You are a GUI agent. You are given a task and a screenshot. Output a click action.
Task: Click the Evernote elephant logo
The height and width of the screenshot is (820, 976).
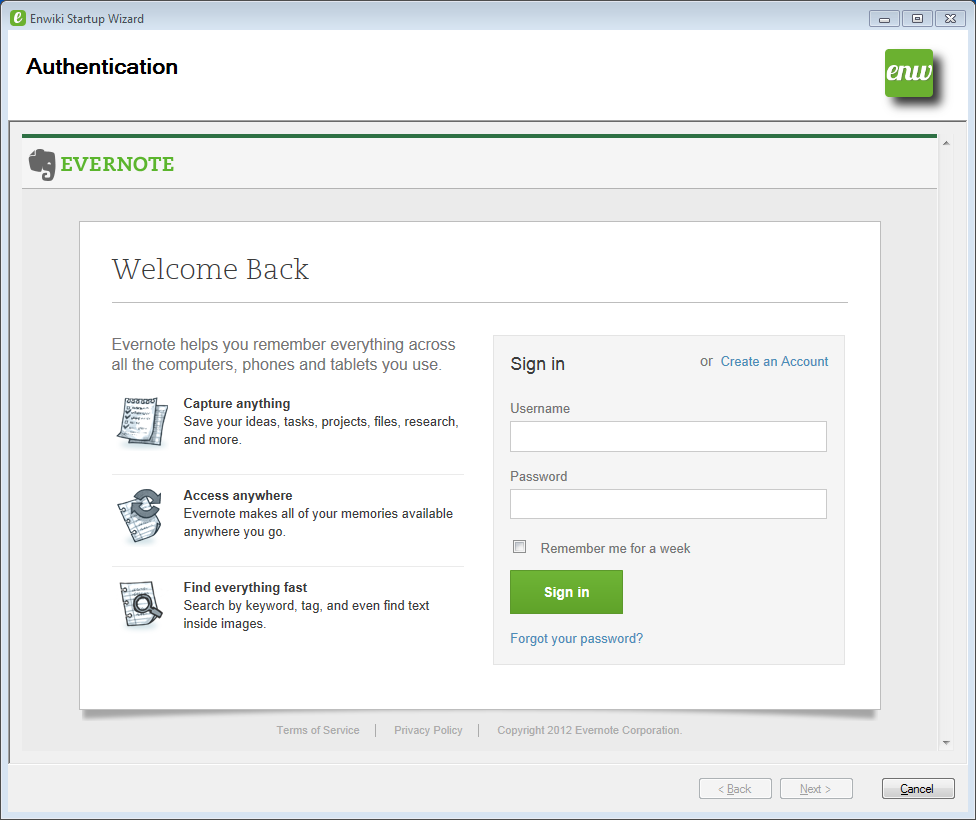pyautogui.click(x=42, y=164)
